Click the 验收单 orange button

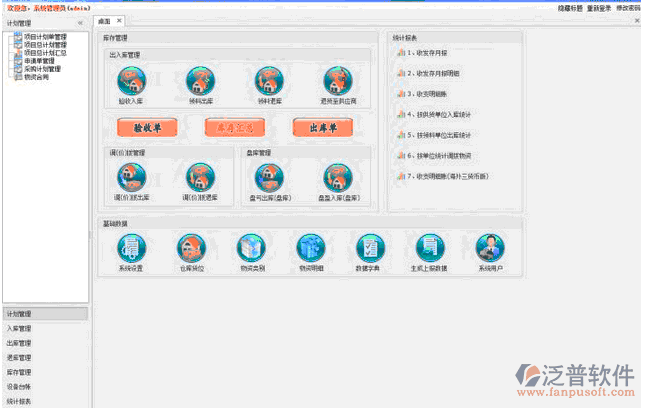click(x=147, y=128)
